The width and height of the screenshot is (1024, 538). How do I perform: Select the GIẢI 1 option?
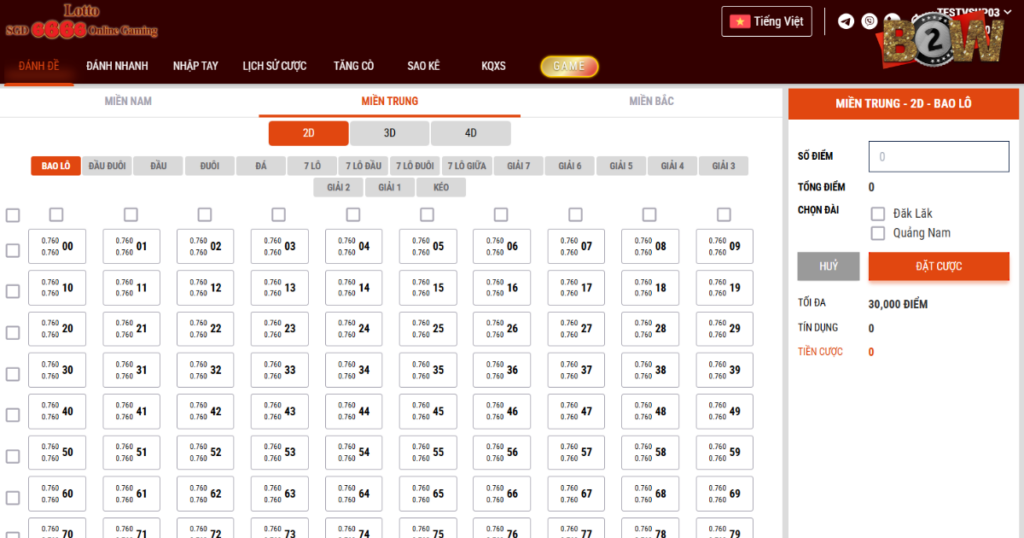pos(390,187)
